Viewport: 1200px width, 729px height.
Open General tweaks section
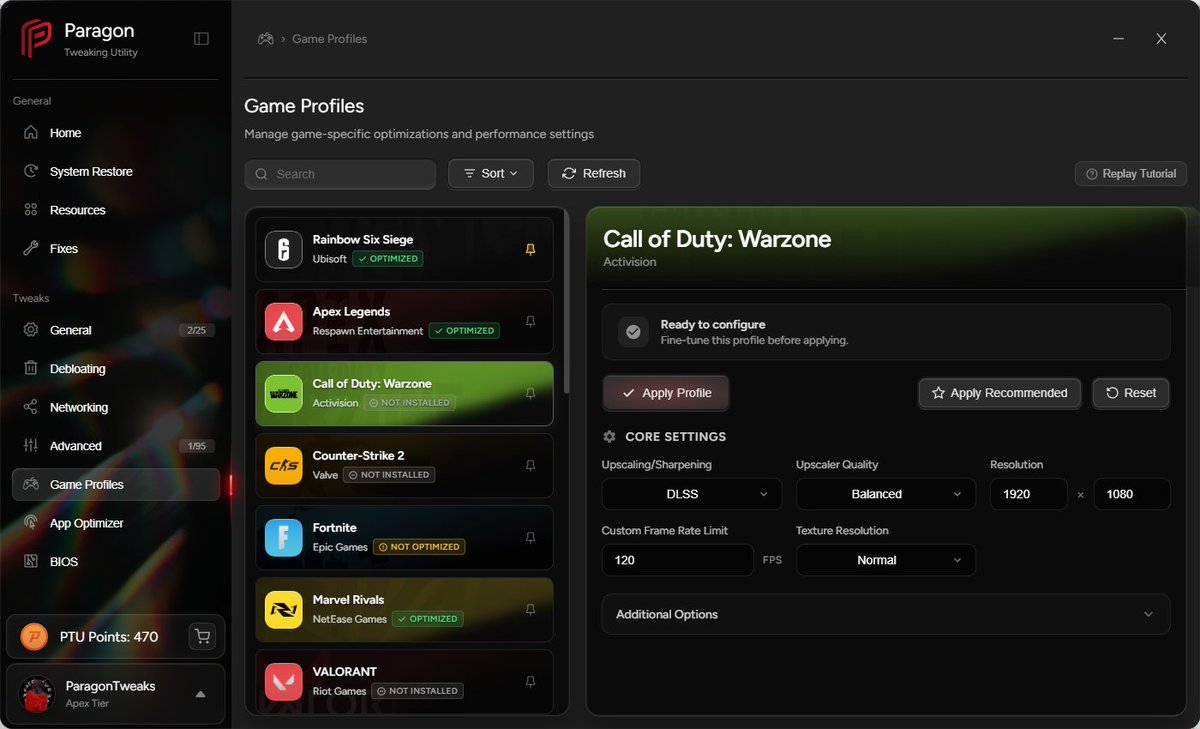116,330
